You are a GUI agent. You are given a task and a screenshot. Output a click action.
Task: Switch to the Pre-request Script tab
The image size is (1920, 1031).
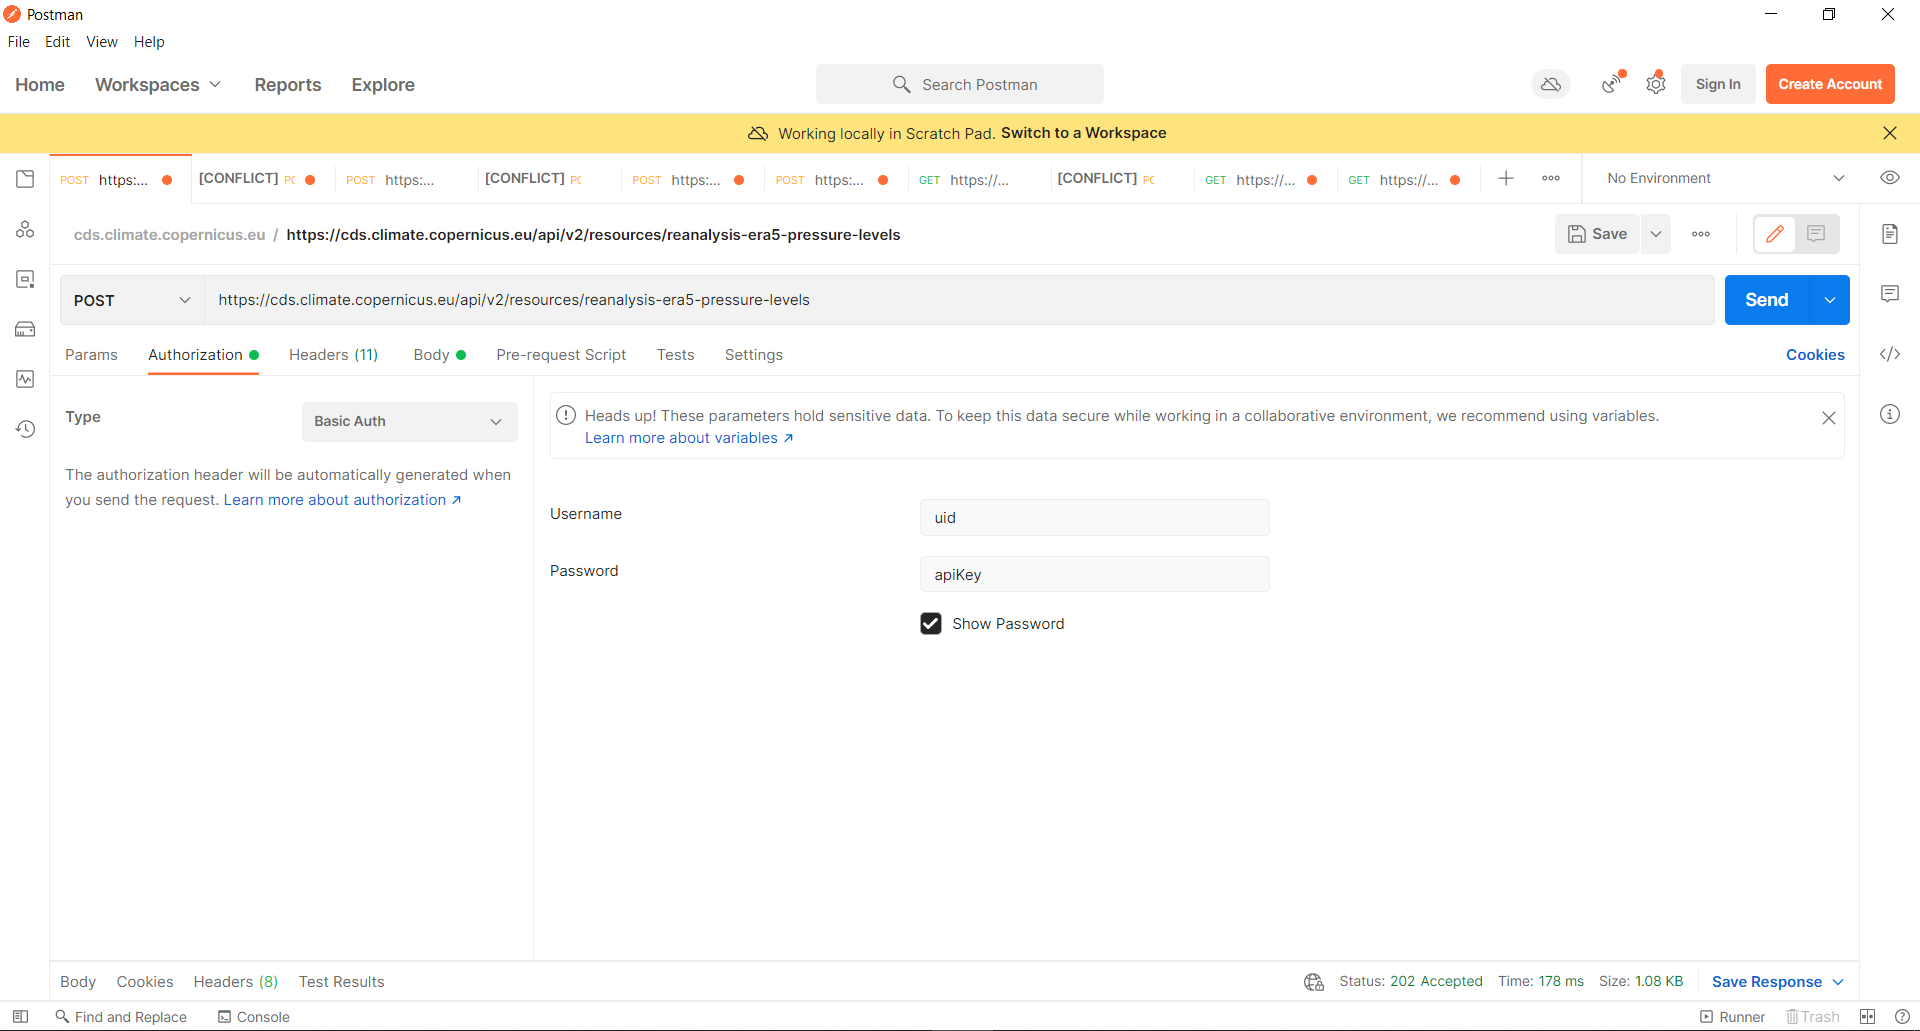point(561,355)
